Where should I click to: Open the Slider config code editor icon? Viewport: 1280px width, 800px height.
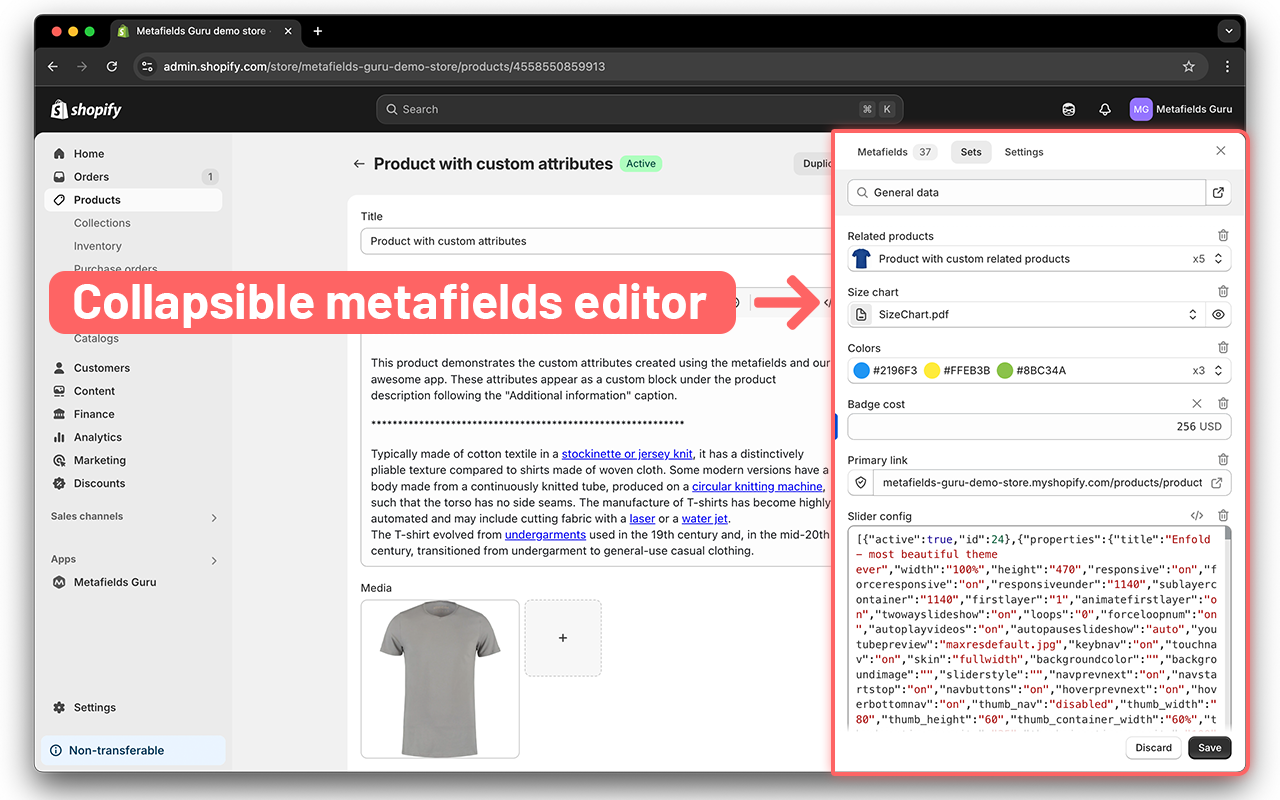(1196, 515)
